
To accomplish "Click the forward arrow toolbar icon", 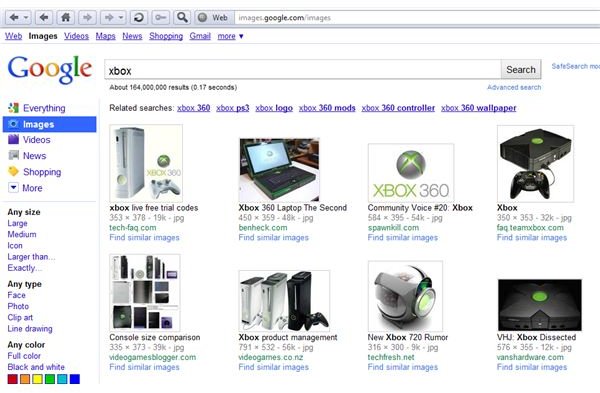I will point(87,17).
